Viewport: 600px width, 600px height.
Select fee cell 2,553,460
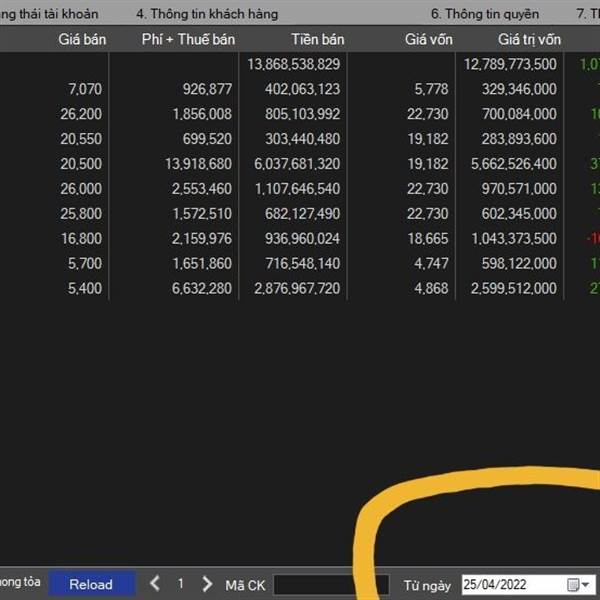(202, 189)
